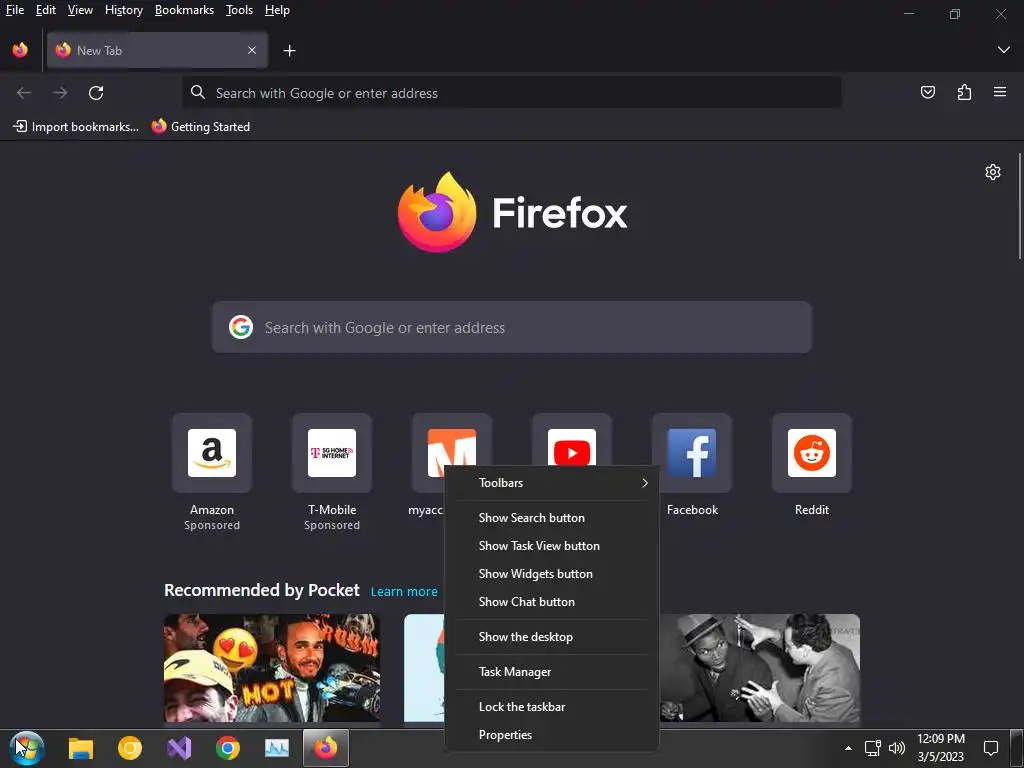Screen dimensions: 1024x768
Task: Go forward with the forward arrow
Action: coord(60,93)
